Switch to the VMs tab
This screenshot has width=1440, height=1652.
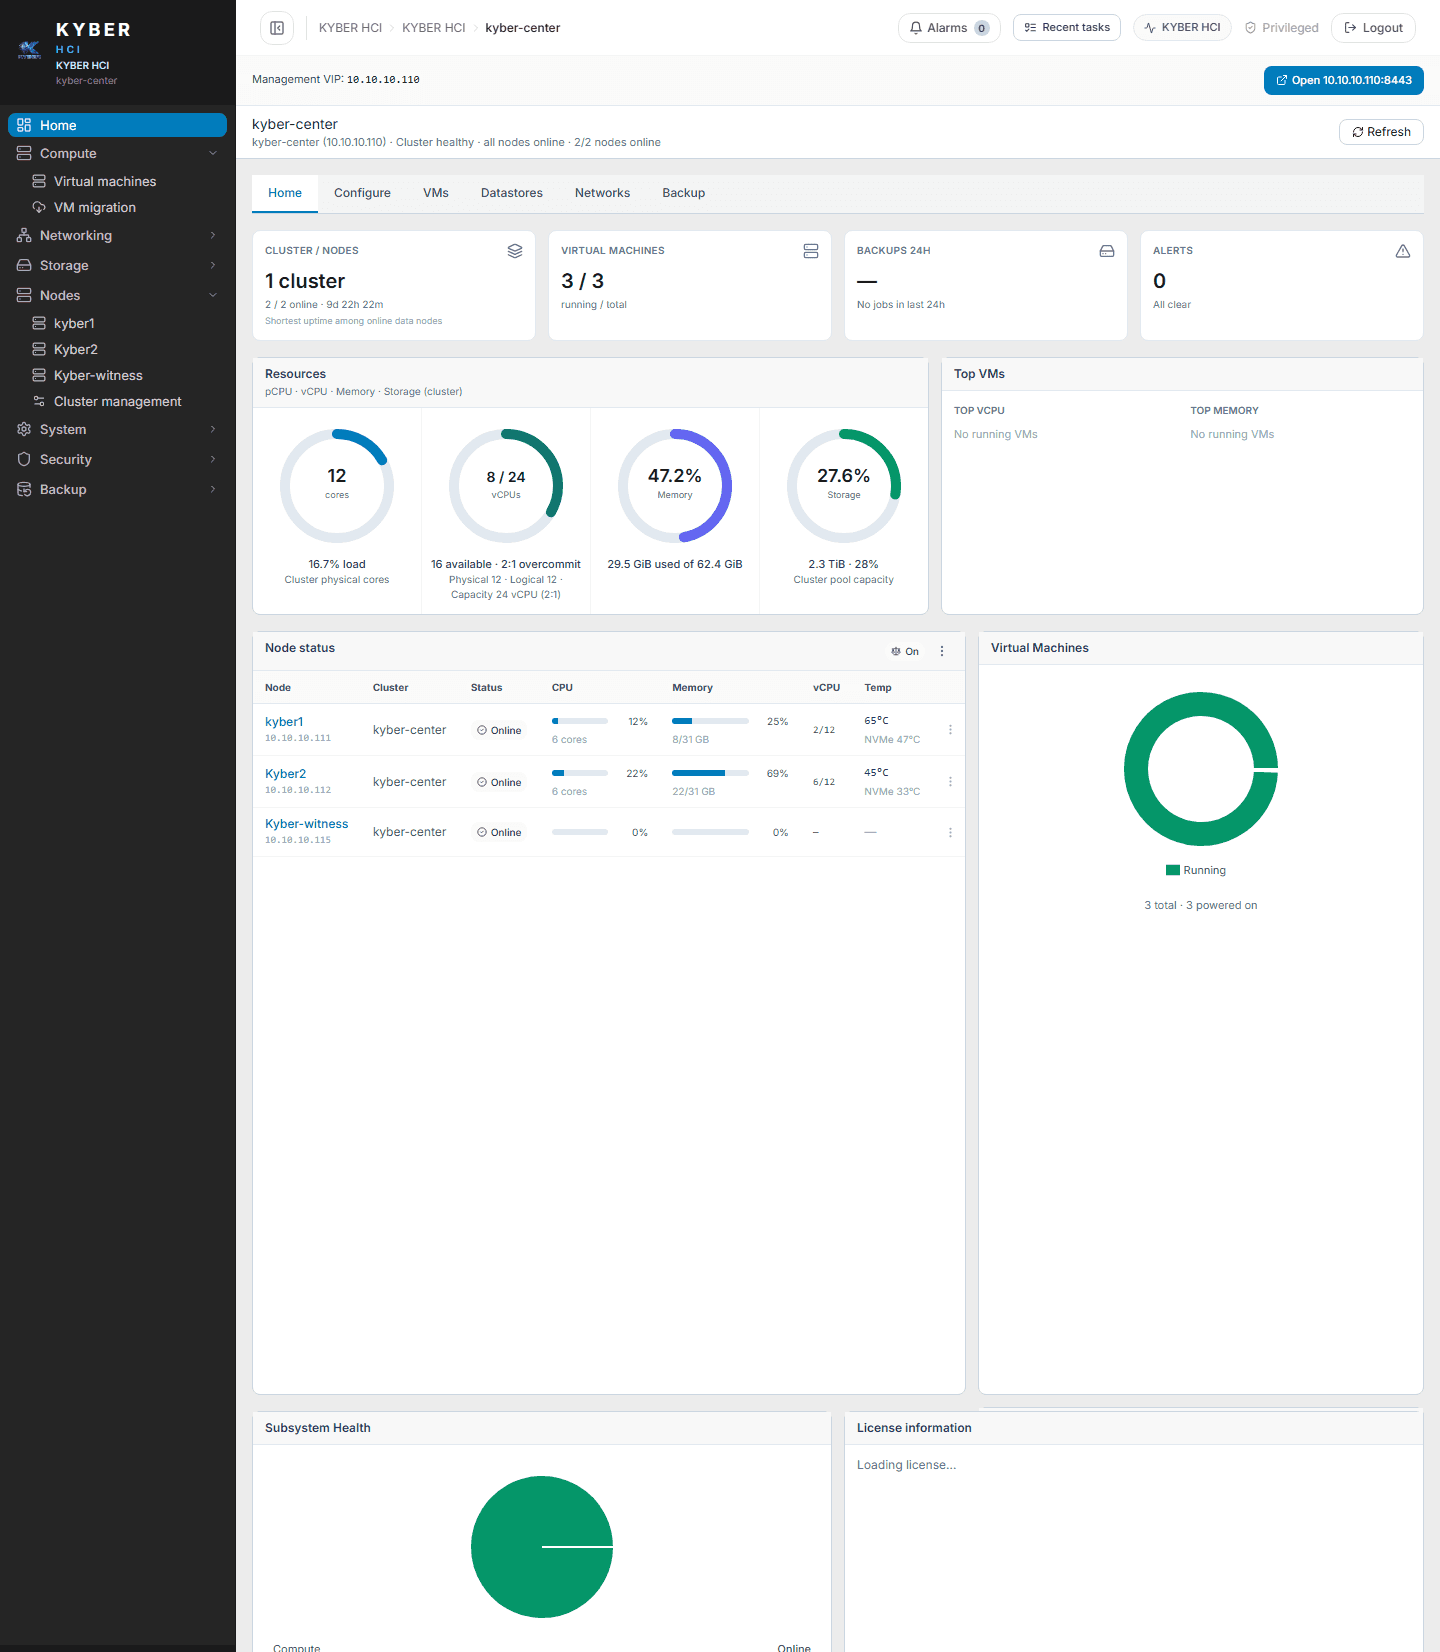pos(436,193)
